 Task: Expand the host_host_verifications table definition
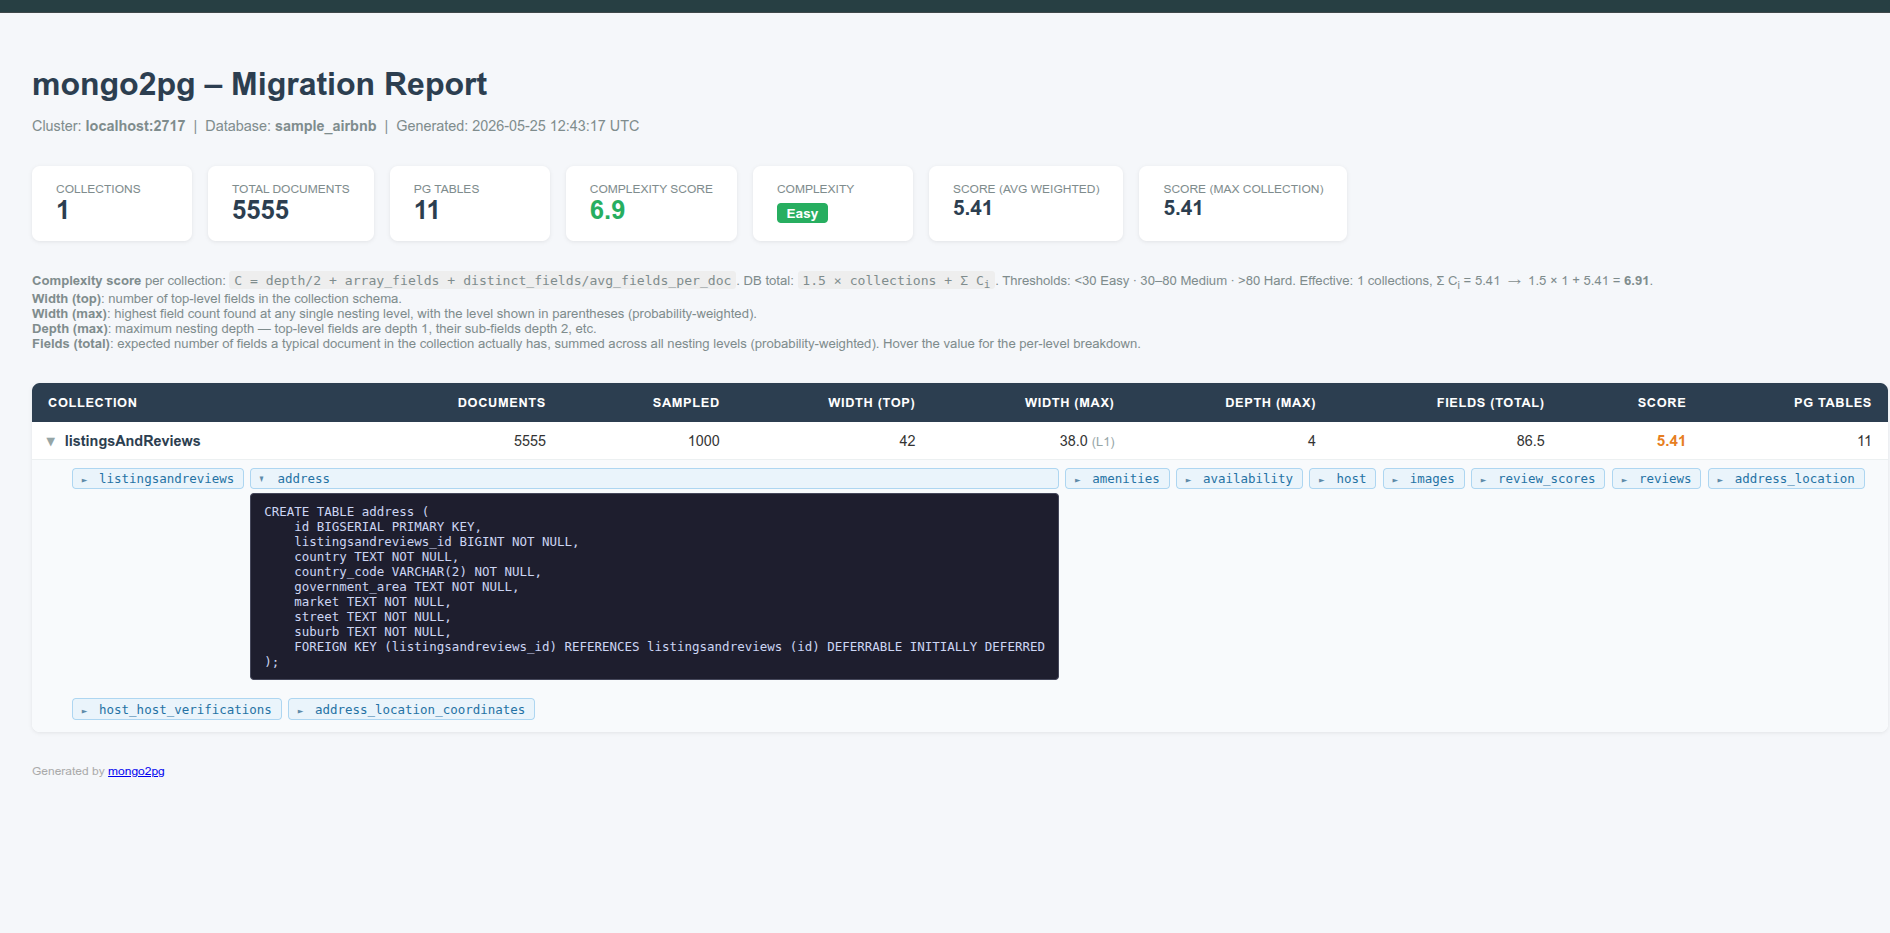pos(177,709)
